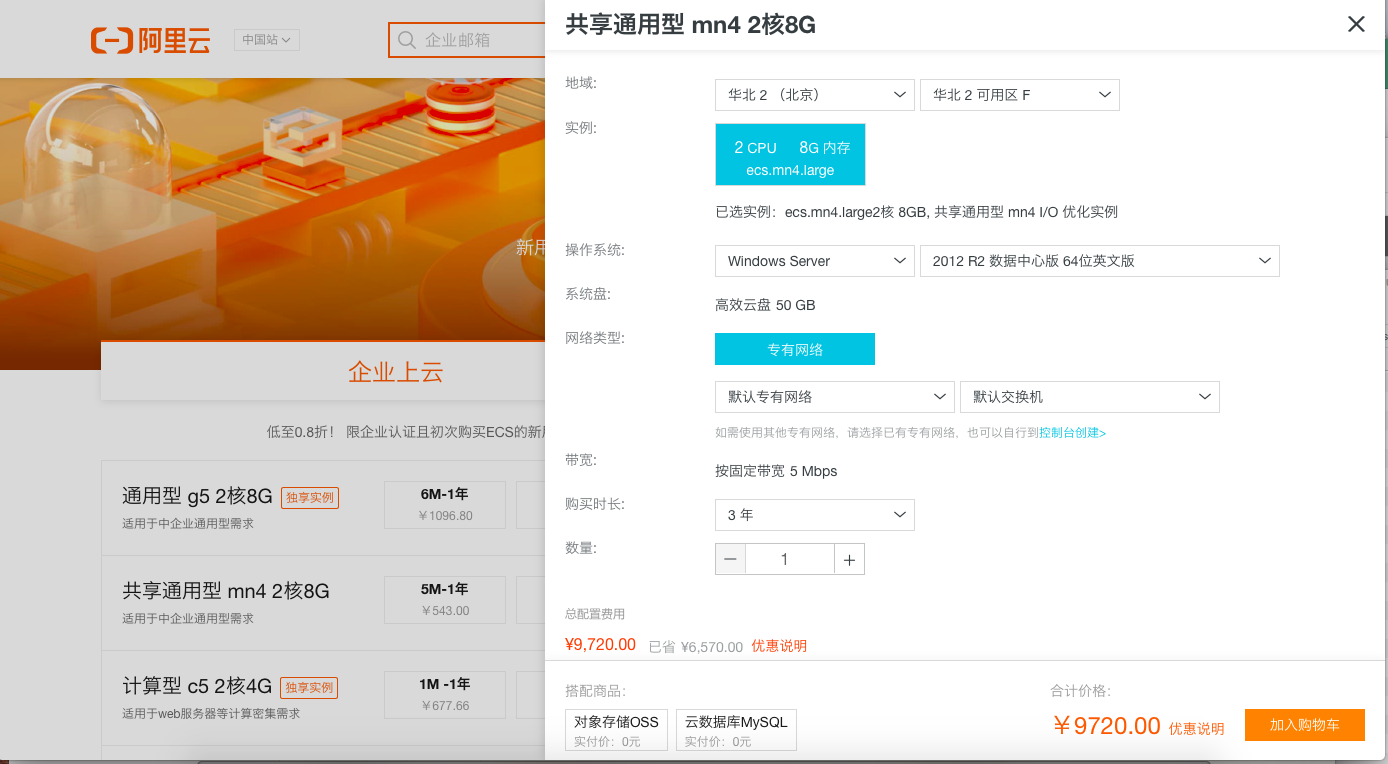Click the ¥9,720.00 total configuration fee
This screenshot has width=1388, height=764.
click(600, 645)
